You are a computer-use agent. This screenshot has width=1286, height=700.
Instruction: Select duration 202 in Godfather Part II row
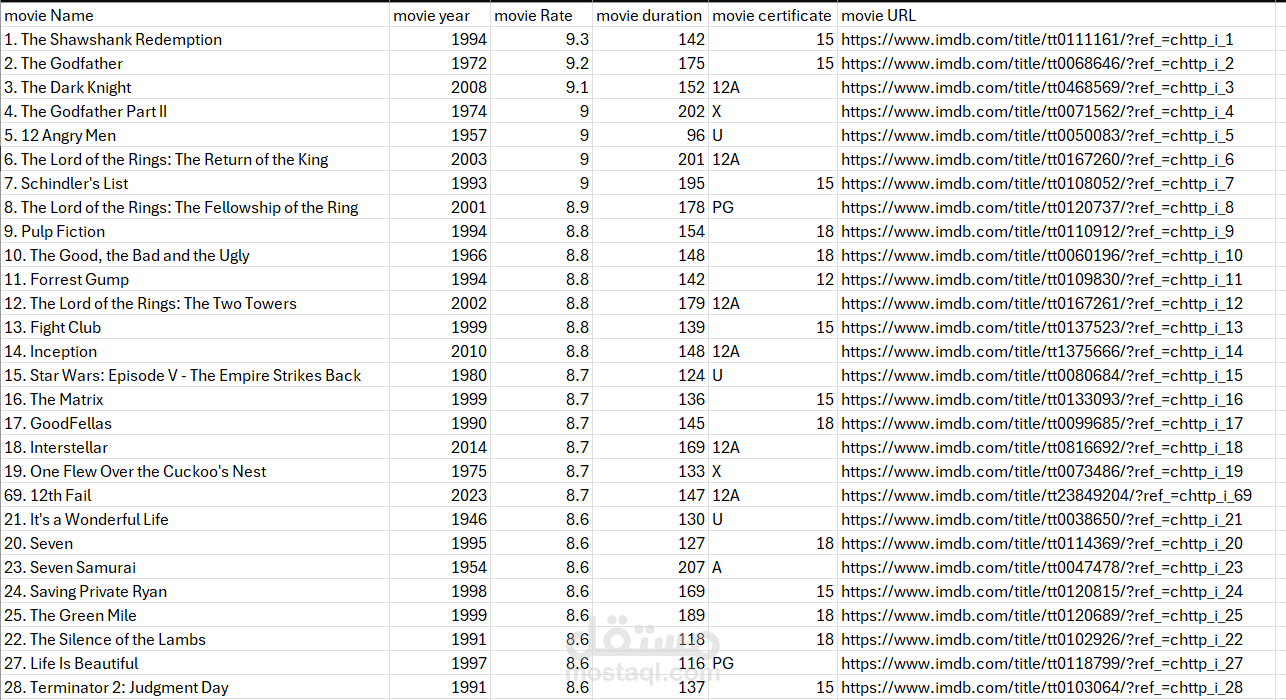click(x=650, y=111)
